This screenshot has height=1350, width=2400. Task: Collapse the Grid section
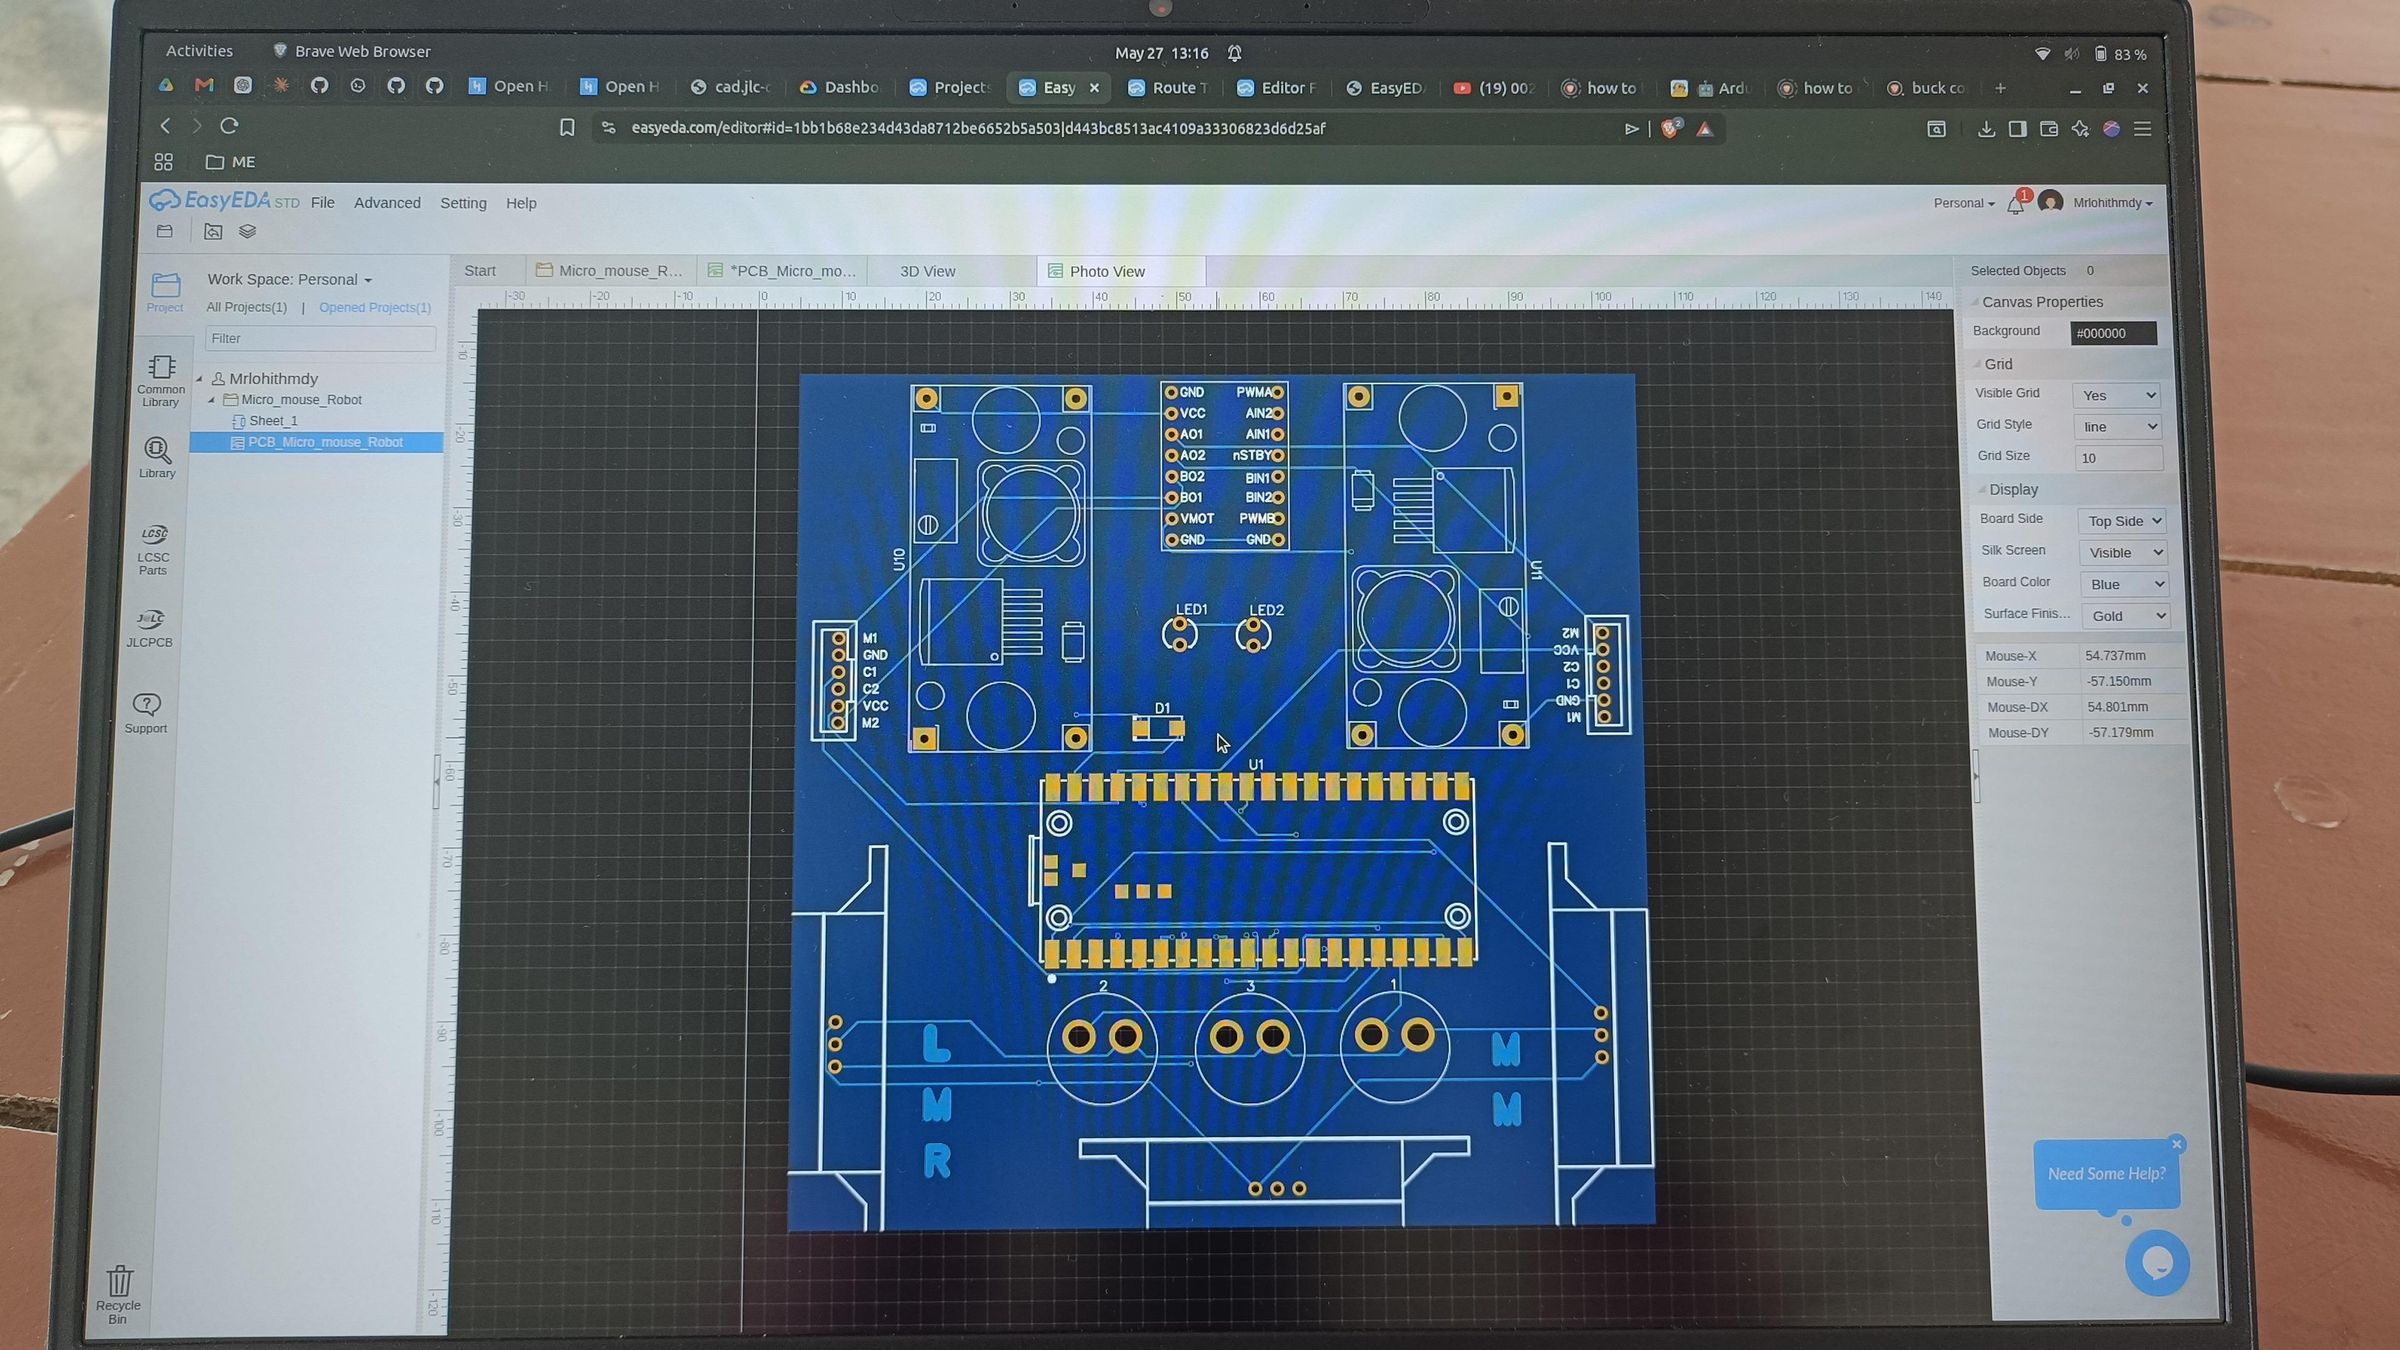1977,364
